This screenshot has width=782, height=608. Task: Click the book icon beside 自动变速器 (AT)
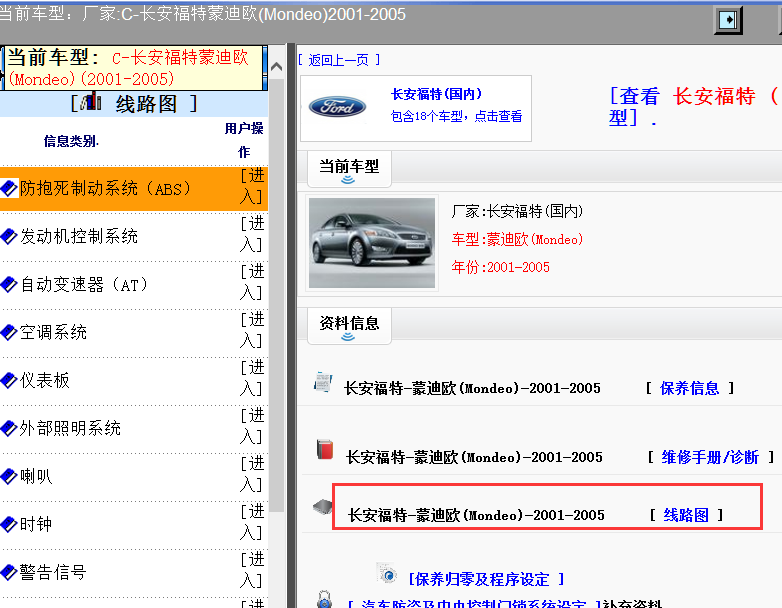pos(9,285)
